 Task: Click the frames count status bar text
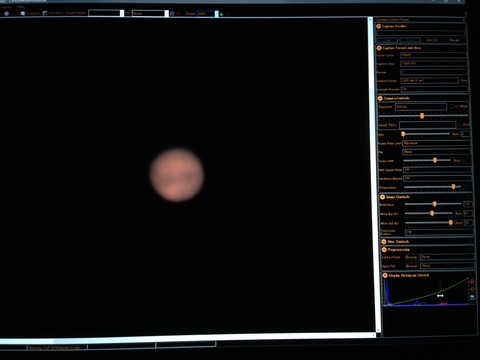[x=55, y=348]
